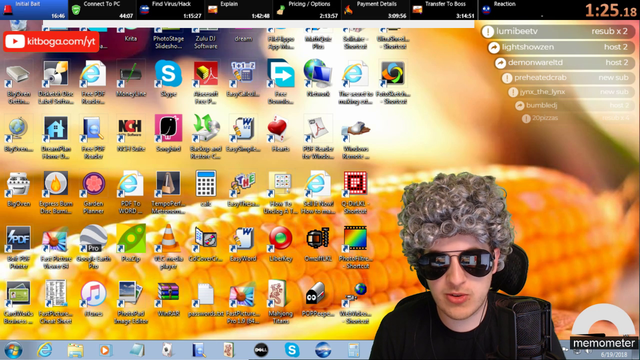Open the passwords.txt file on desktop
Screen dimensions: 640x360
[206, 299]
